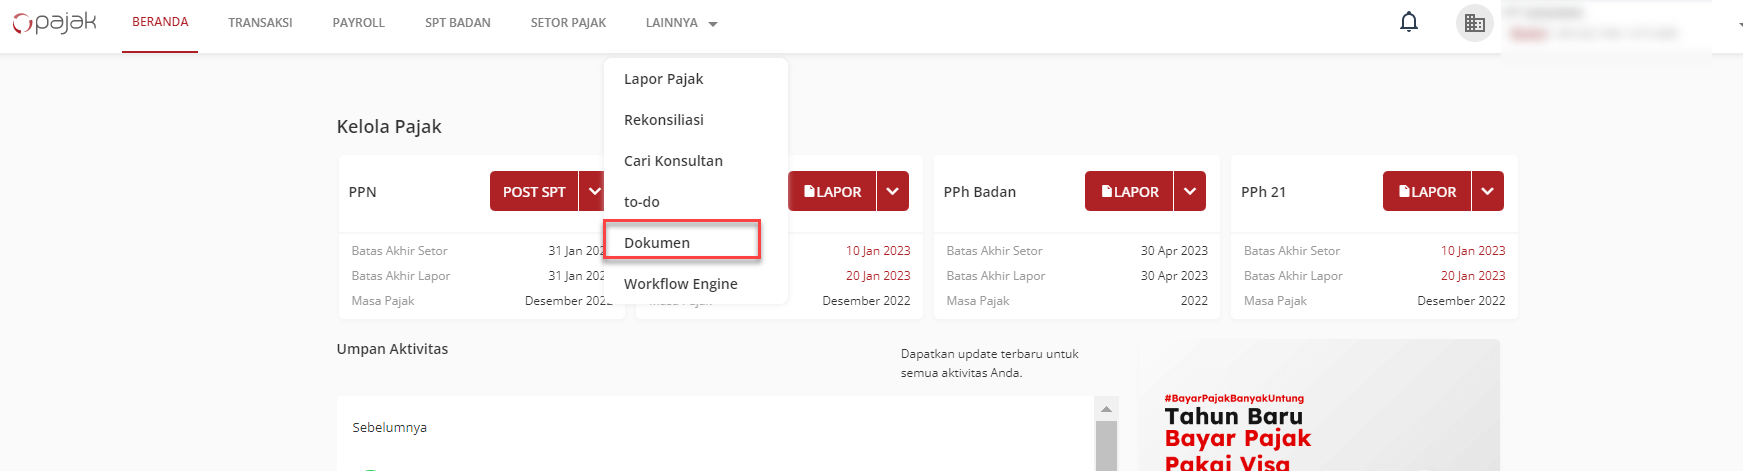The width and height of the screenshot is (1743, 471).
Task: Open the LAINNYA menu
Action: tap(681, 23)
